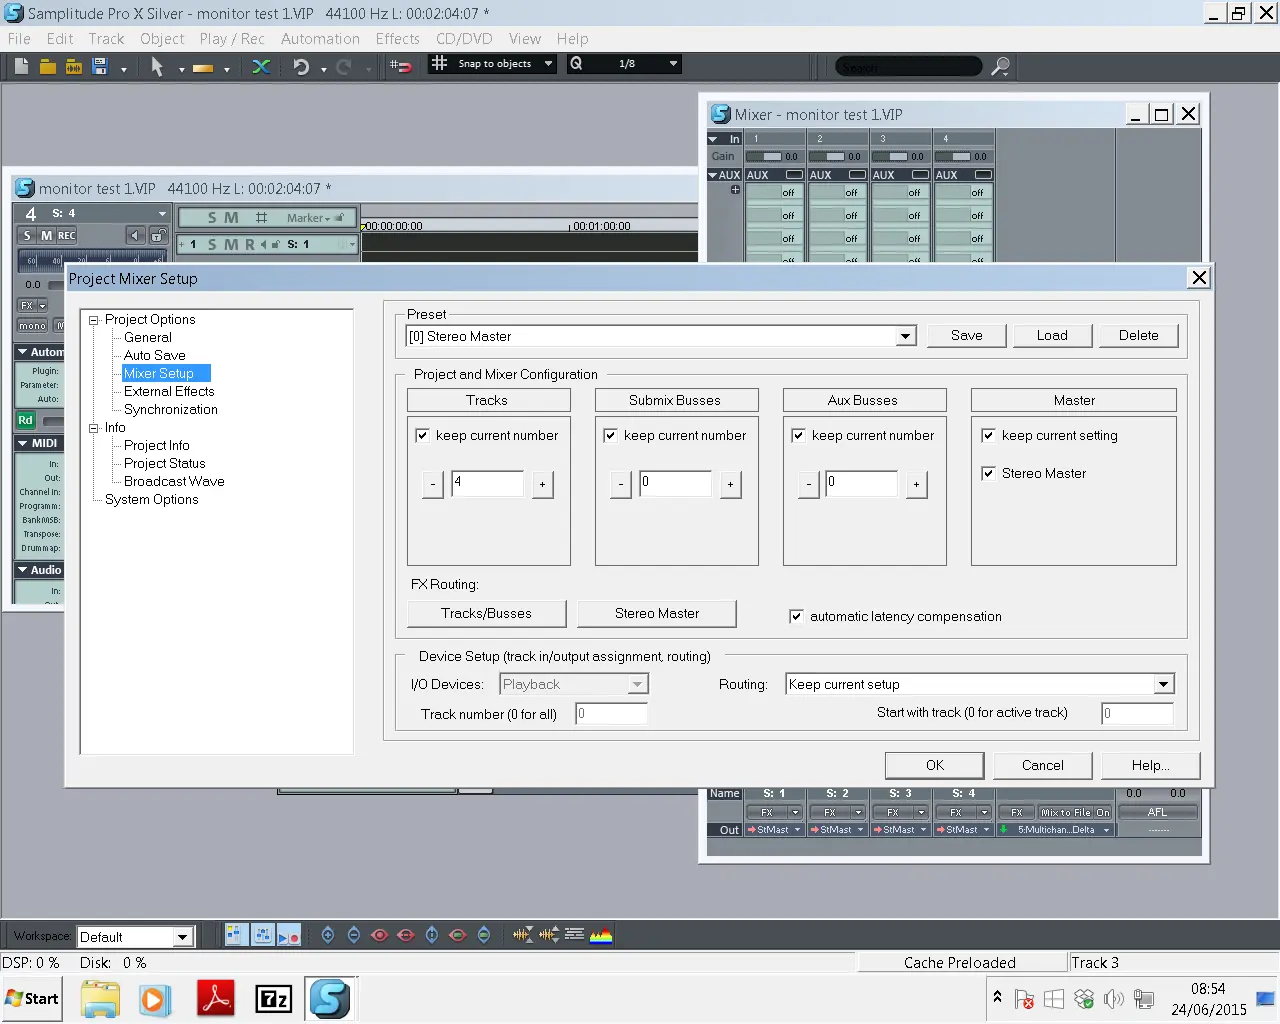Screen dimensions: 1280x1024
Task: Click the Stereo Master FX Routing button
Action: tap(657, 614)
